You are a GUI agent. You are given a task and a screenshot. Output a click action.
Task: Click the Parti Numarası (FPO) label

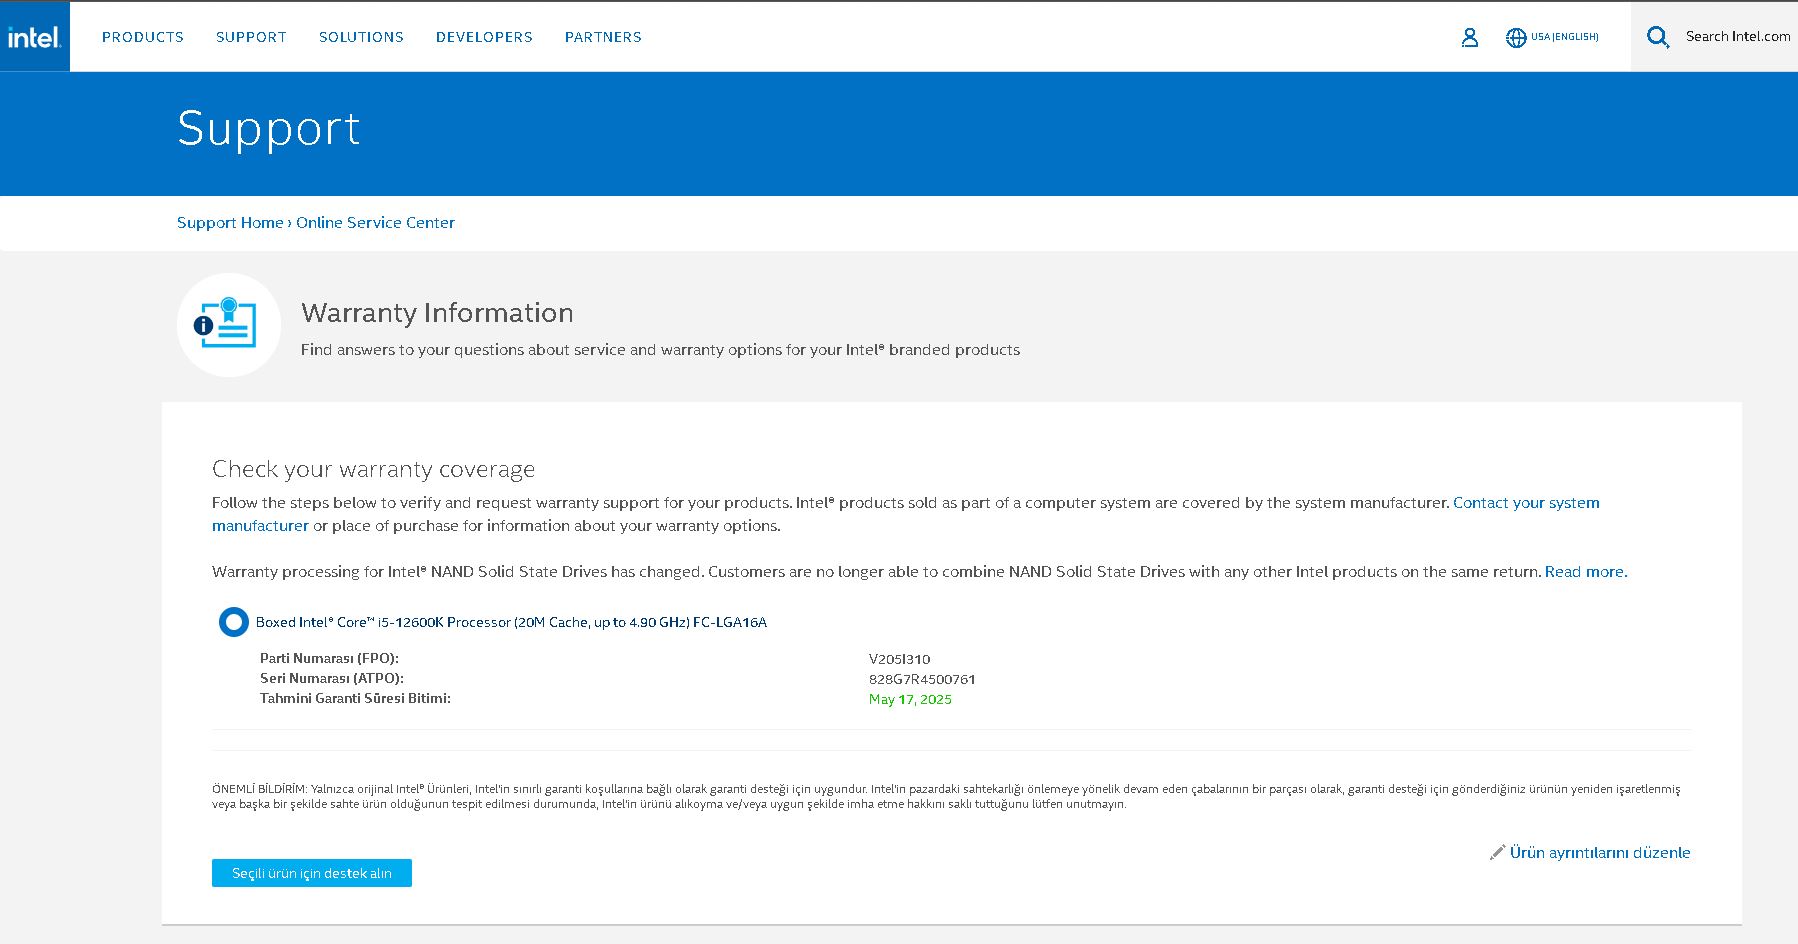[329, 658]
